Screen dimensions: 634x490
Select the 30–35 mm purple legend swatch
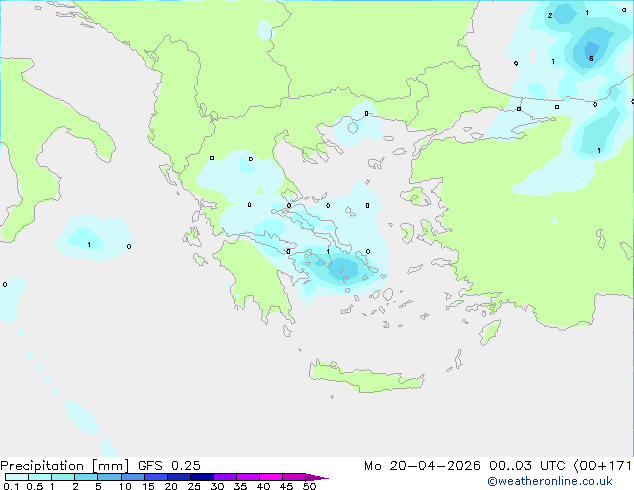(x=225, y=477)
